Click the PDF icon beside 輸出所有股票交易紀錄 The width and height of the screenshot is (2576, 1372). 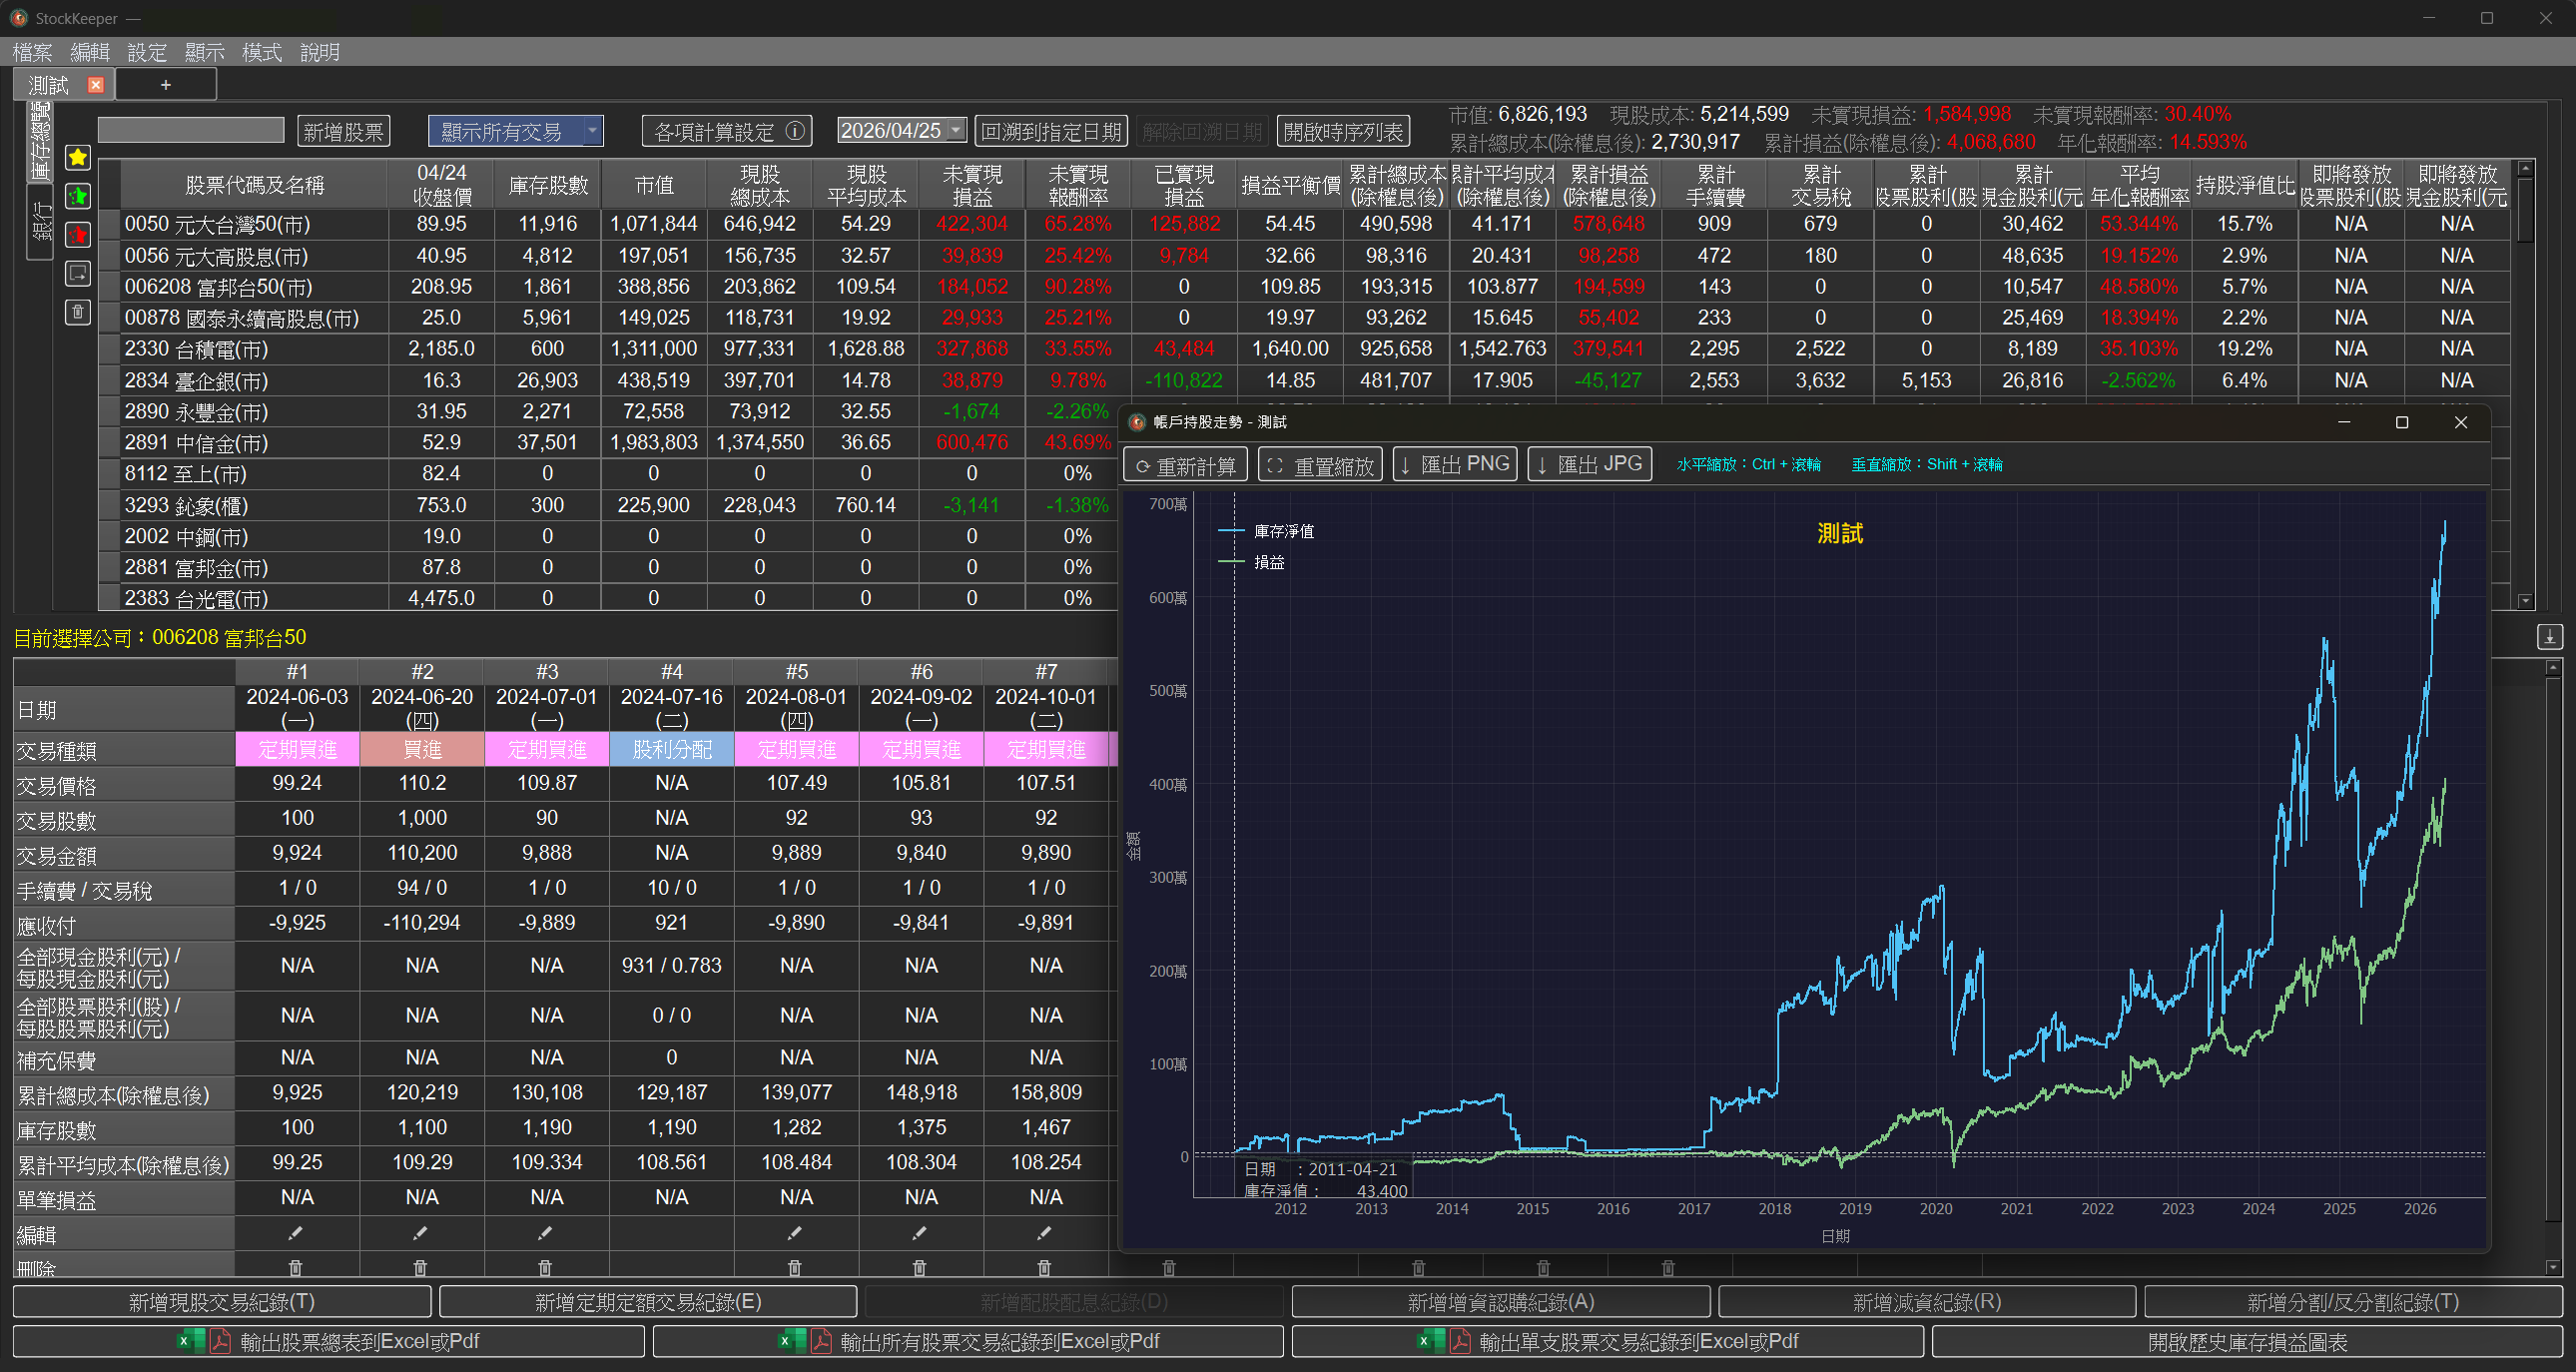[x=820, y=1341]
